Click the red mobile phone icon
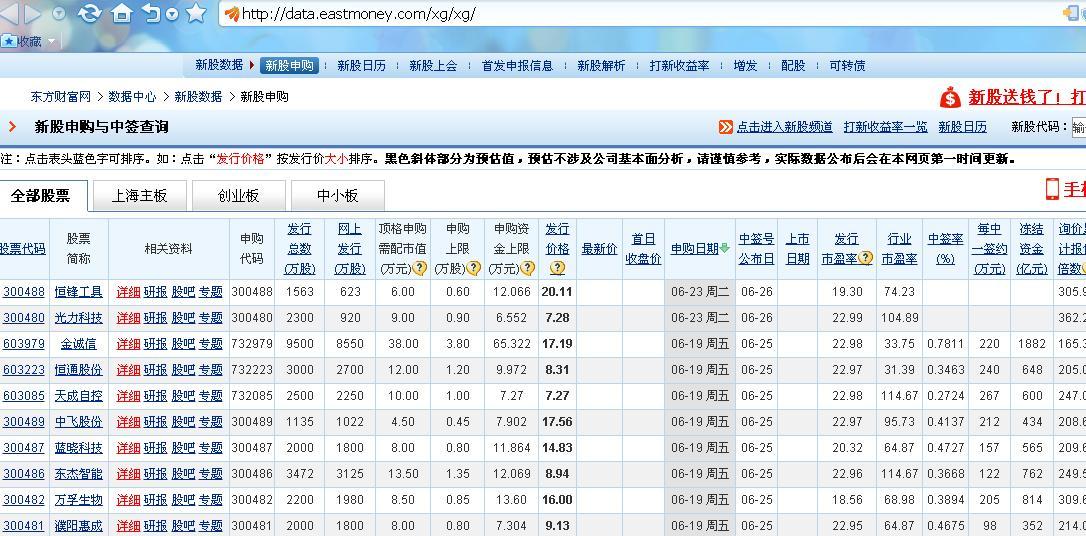The image size is (1086, 536). pyautogui.click(x=1052, y=189)
